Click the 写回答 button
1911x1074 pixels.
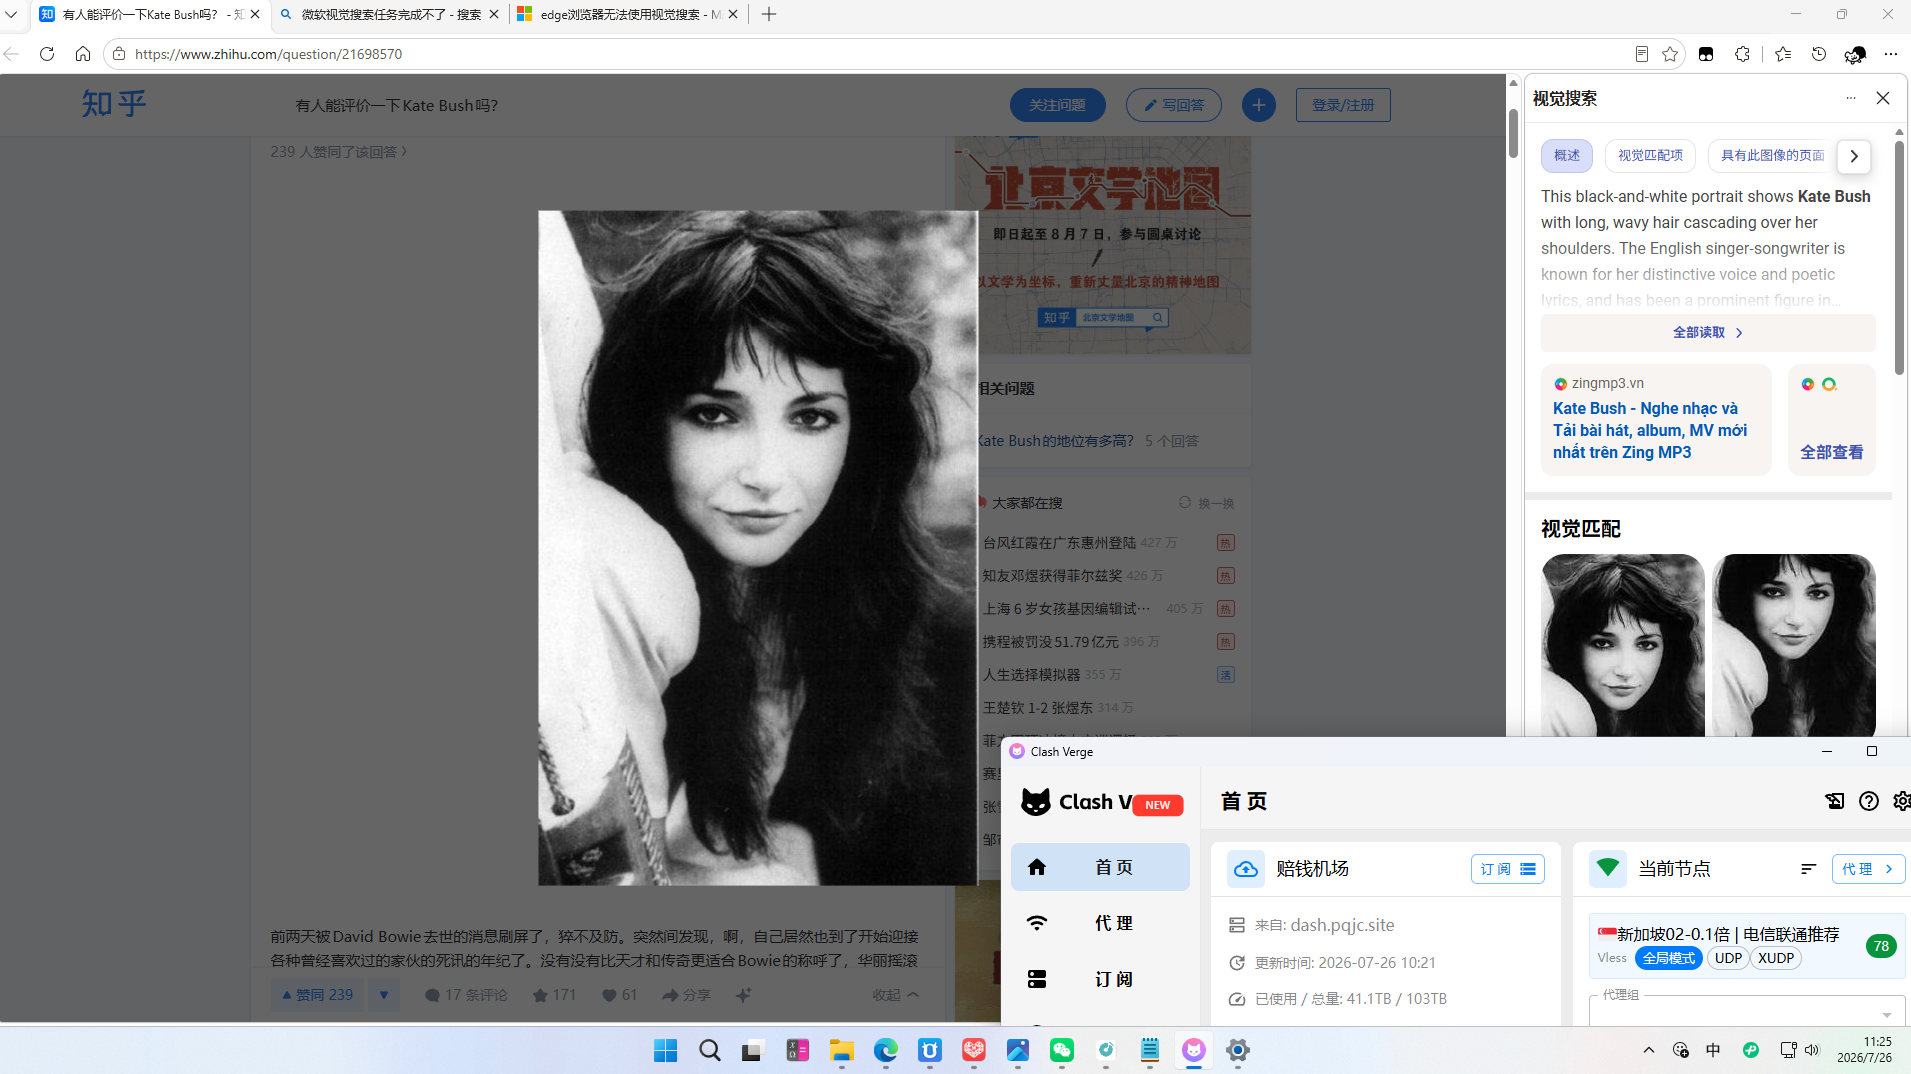(1174, 105)
